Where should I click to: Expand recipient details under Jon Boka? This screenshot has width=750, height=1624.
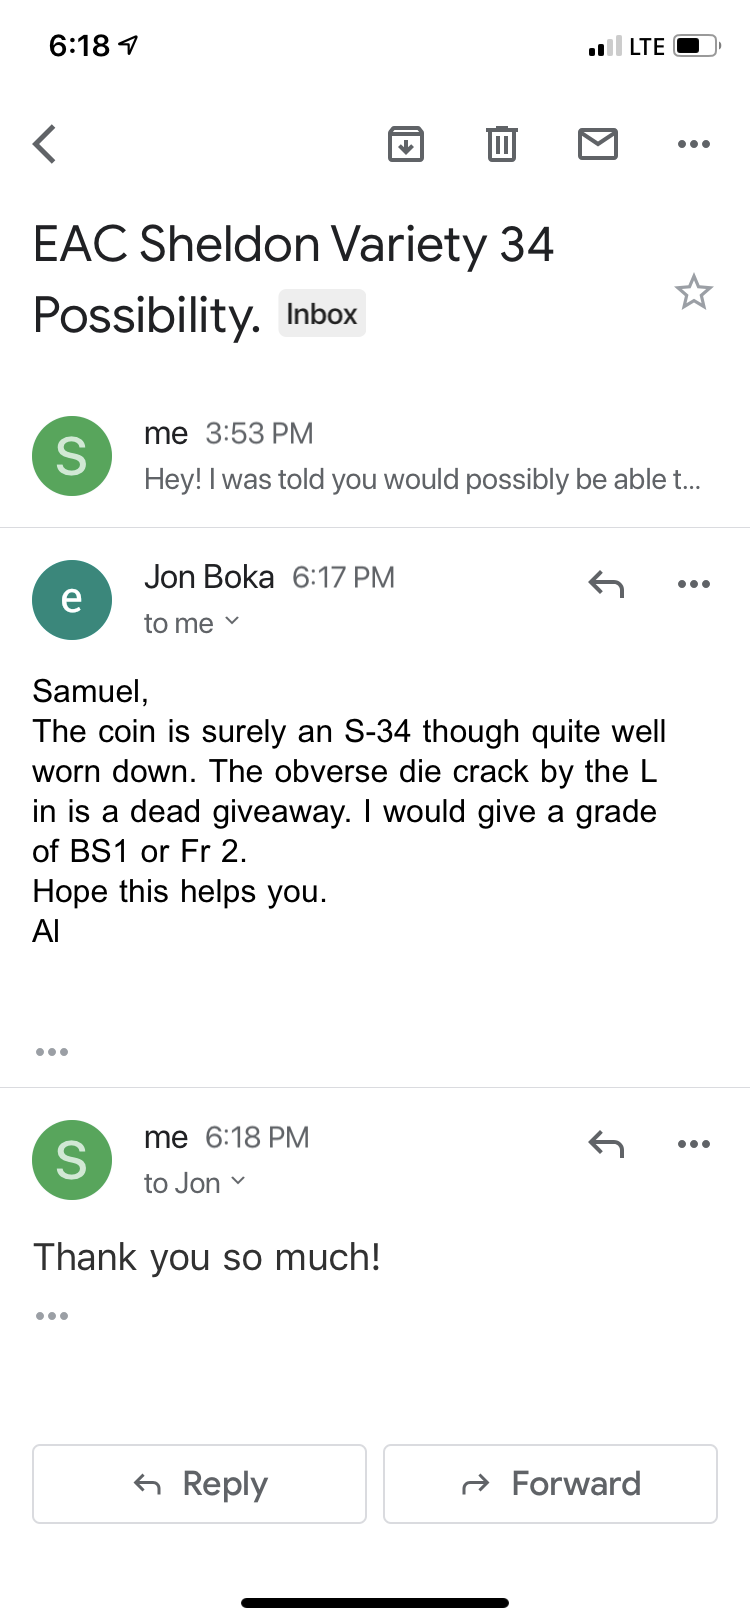point(192,623)
